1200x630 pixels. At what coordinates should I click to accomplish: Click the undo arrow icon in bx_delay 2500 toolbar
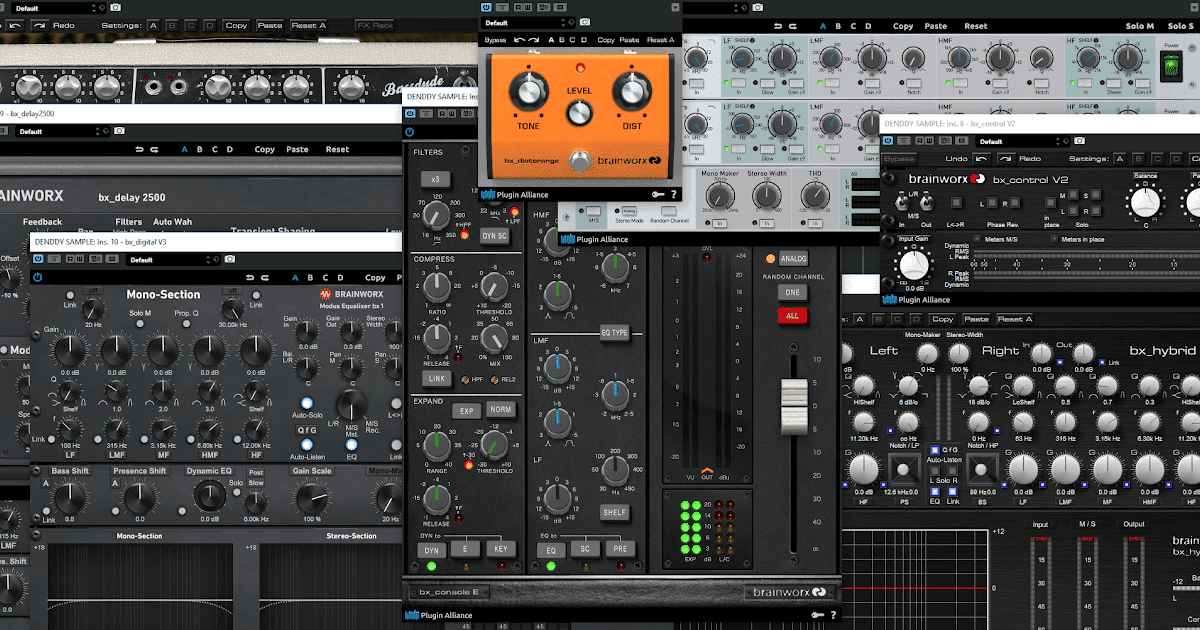point(140,150)
